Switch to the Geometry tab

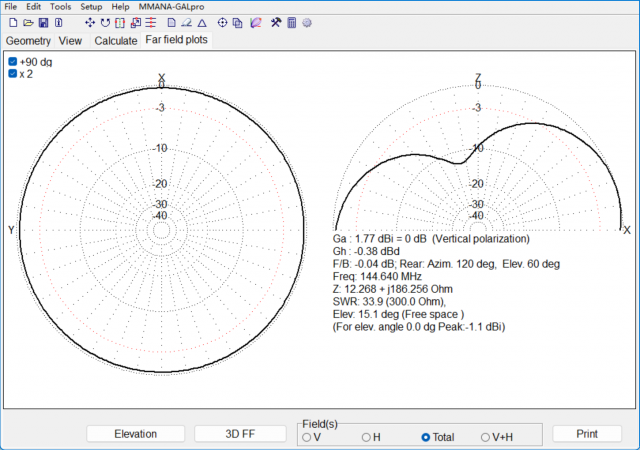(x=28, y=41)
